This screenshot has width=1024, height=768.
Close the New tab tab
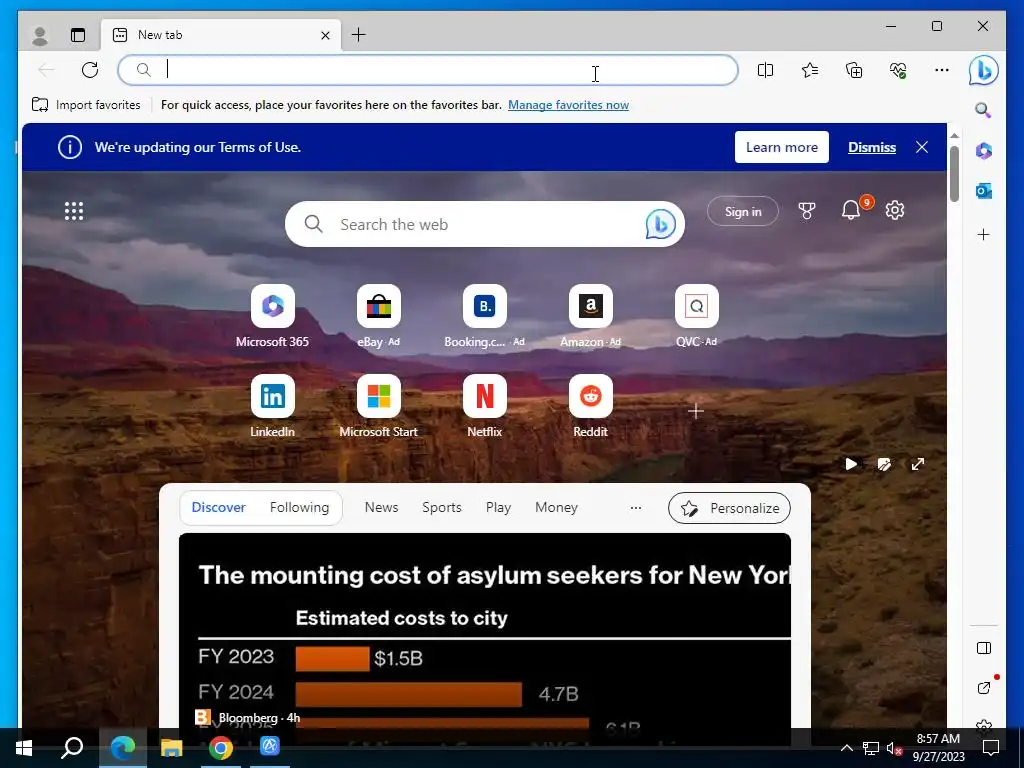click(x=325, y=35)
